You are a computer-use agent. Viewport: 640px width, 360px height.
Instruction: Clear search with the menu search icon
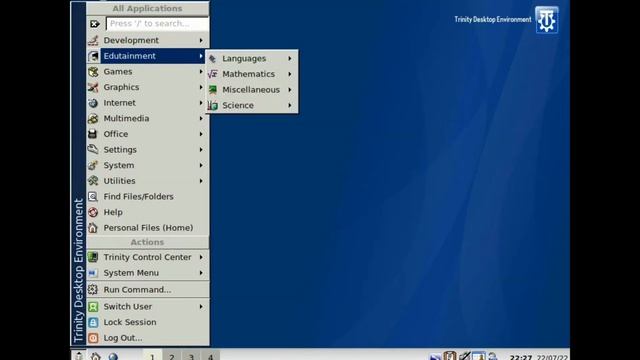coord(95,24)
